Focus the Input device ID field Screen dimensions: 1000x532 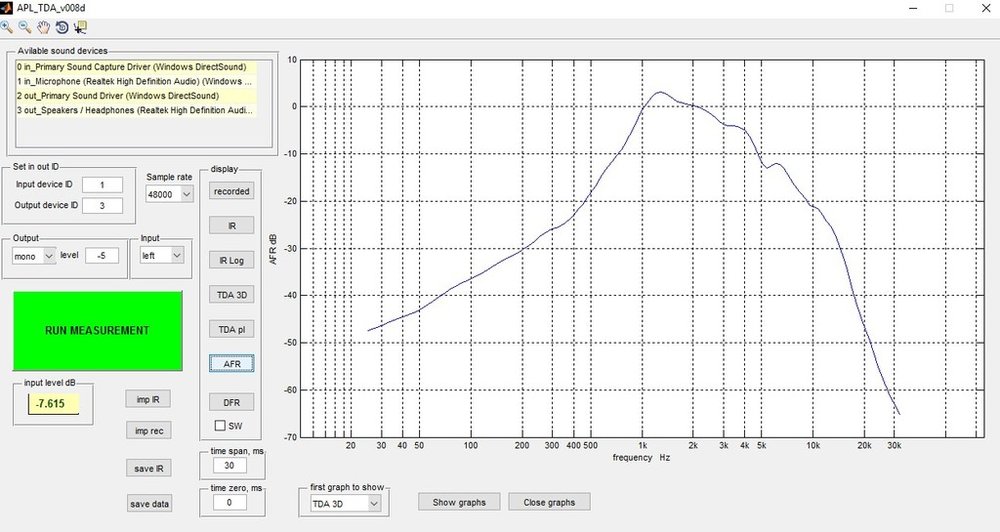click(102, 185)
